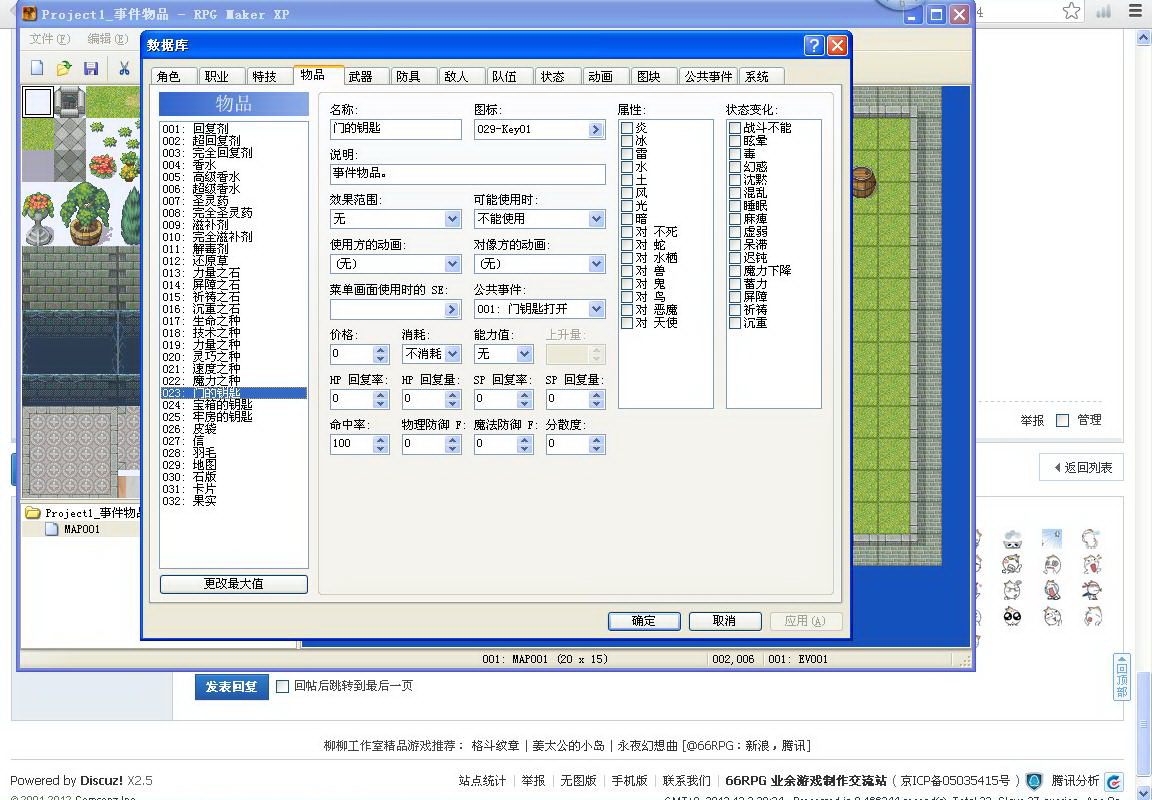Open the 使用方的动画 dropdown
Viewport: 1152px width, 800px height.
click(453, 264)
